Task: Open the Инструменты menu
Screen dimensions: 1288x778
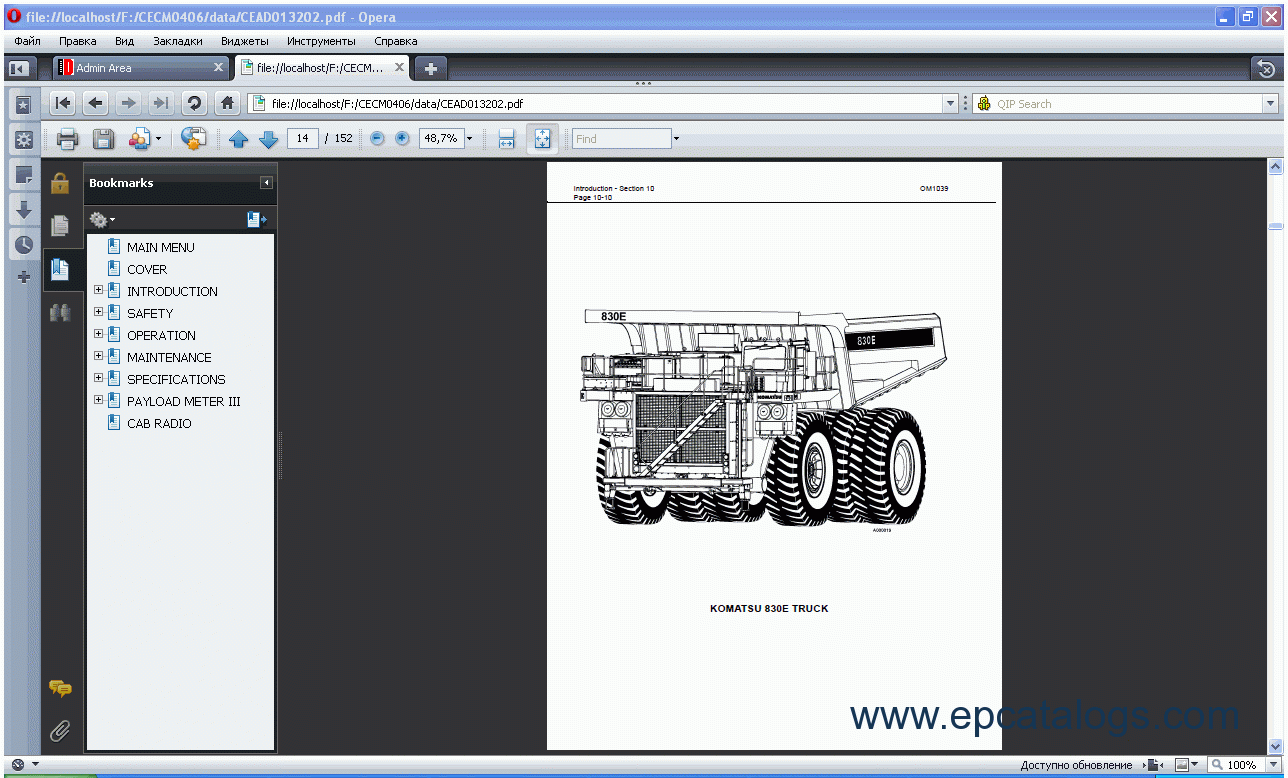Action: click(x=321, y=41)
